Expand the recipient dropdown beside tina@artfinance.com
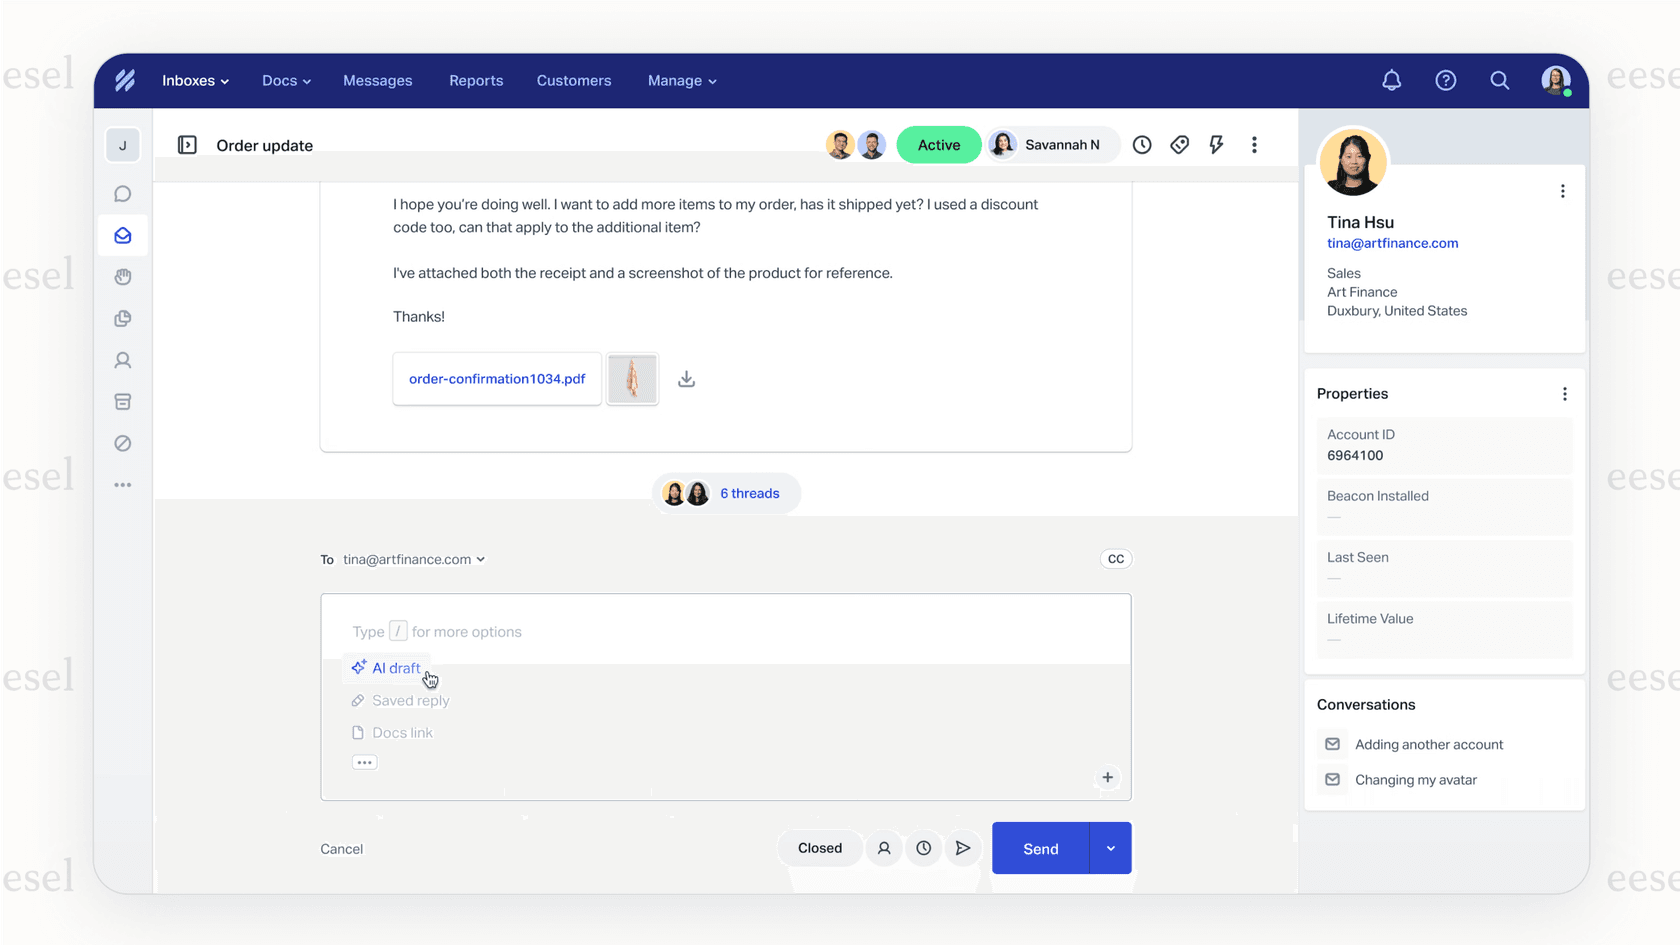Screen dimensions: 1680x945 pos(481,559)
